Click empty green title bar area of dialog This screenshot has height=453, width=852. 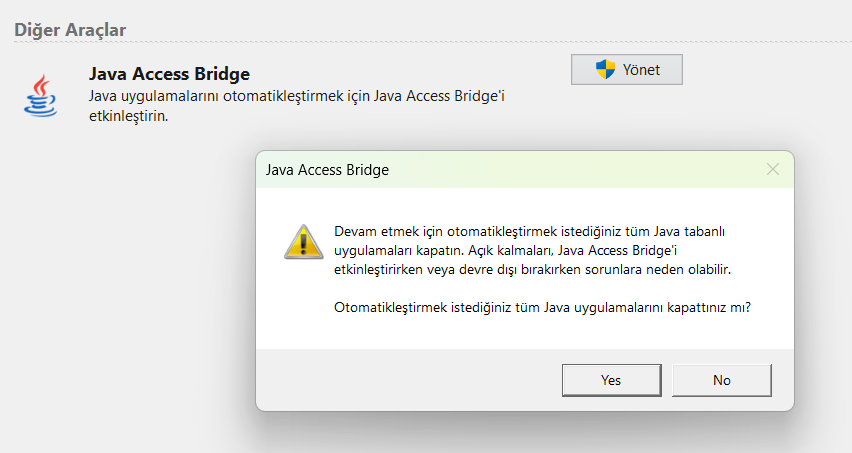pyautogui.click(x=570, y=170)
